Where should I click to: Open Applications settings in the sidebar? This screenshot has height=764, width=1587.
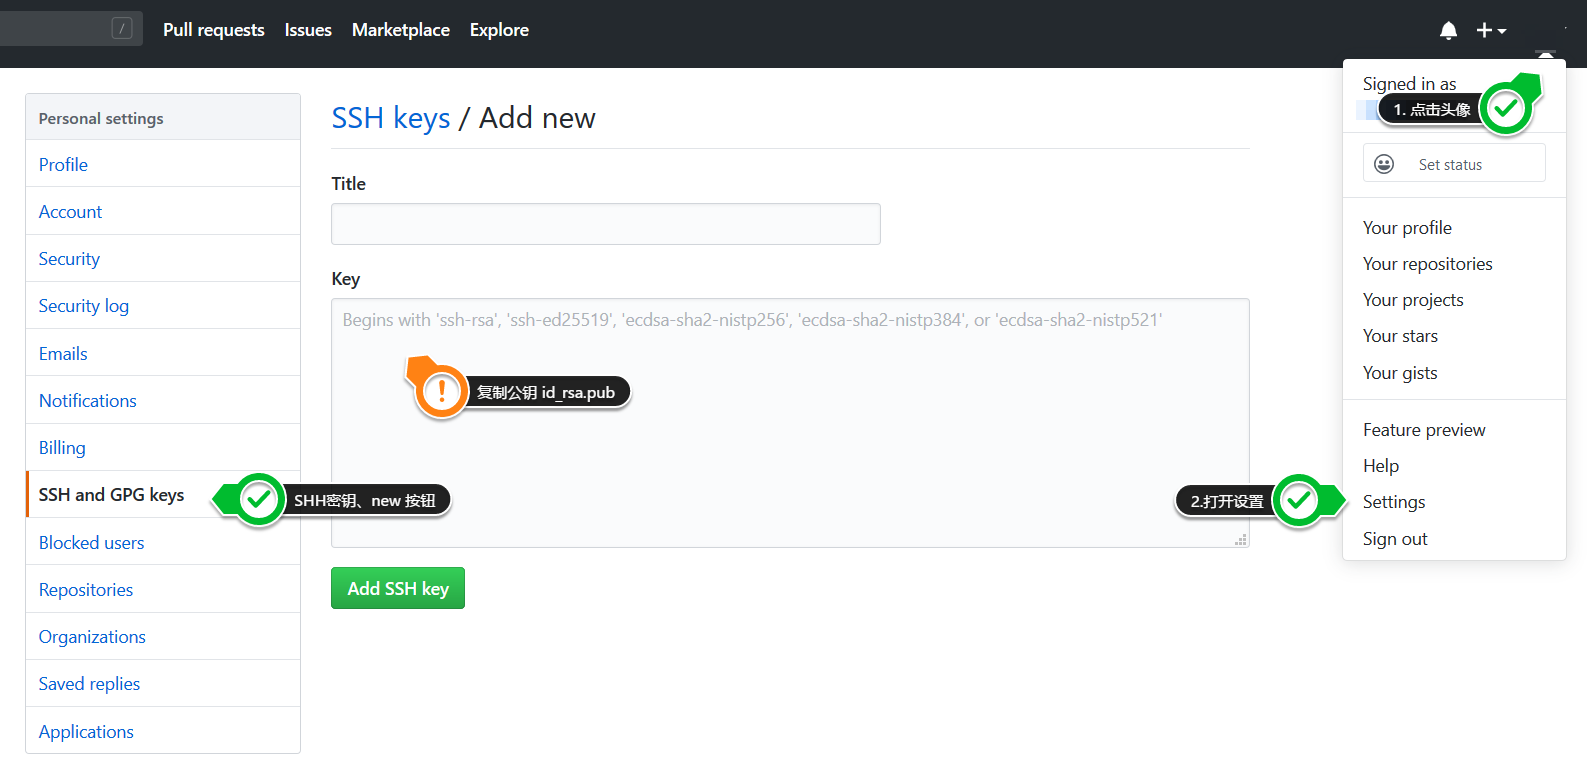click(x=163, y=731)
